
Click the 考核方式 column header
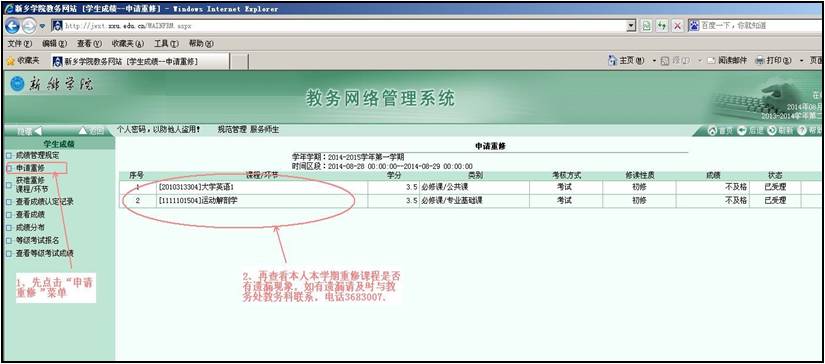click(566, 176)
